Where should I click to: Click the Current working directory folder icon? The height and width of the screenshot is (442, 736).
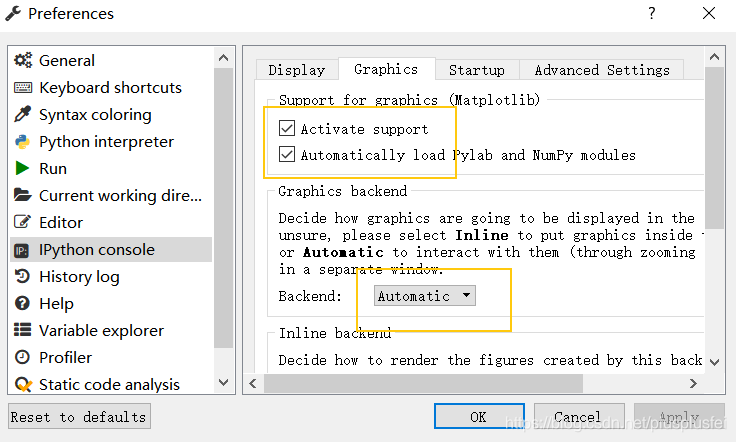(x=23, y=195)
